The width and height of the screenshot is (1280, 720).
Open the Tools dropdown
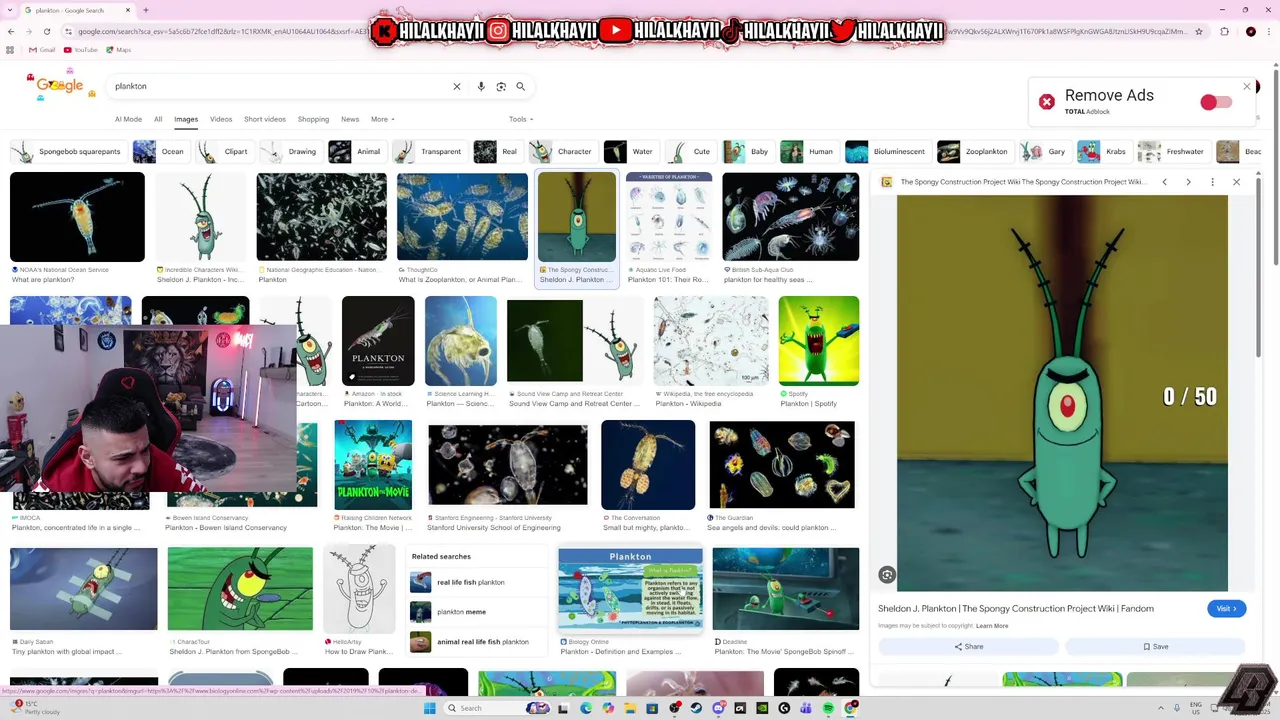pyautogui.click(x=519, y=119)
